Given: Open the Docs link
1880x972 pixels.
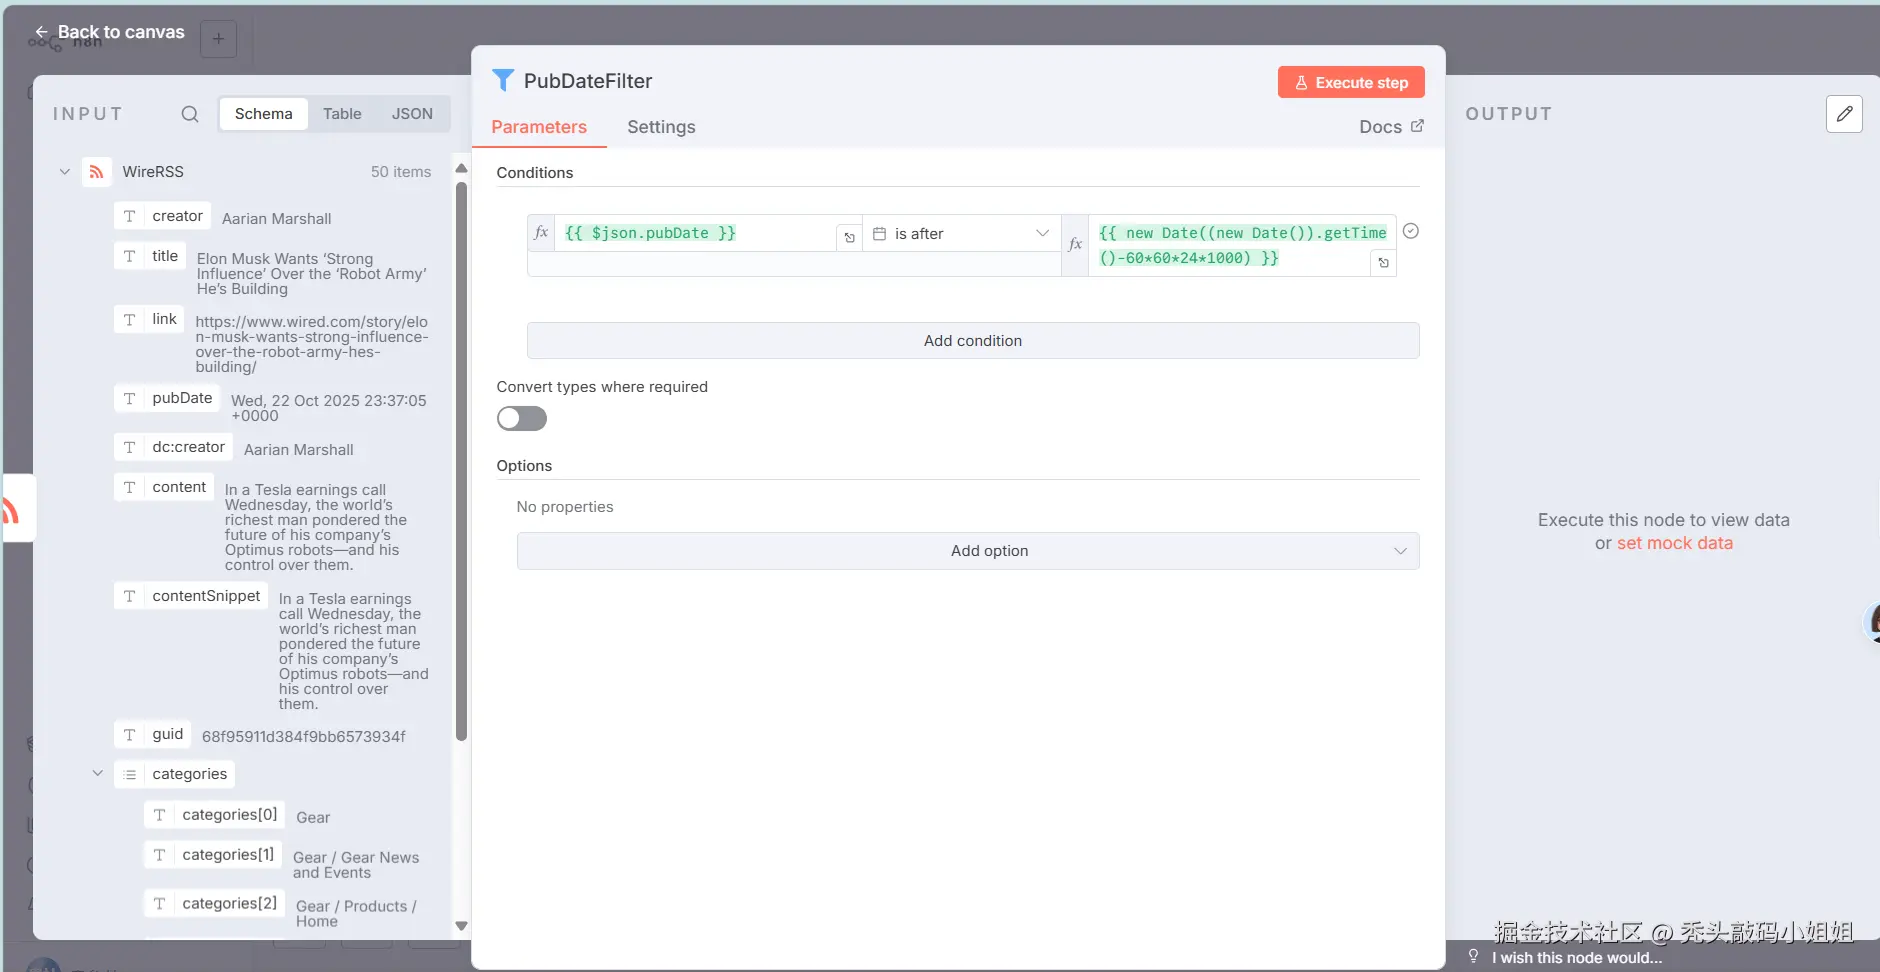Looking at the screenshot, I should pyautogui.click(x=1391, y=127).
